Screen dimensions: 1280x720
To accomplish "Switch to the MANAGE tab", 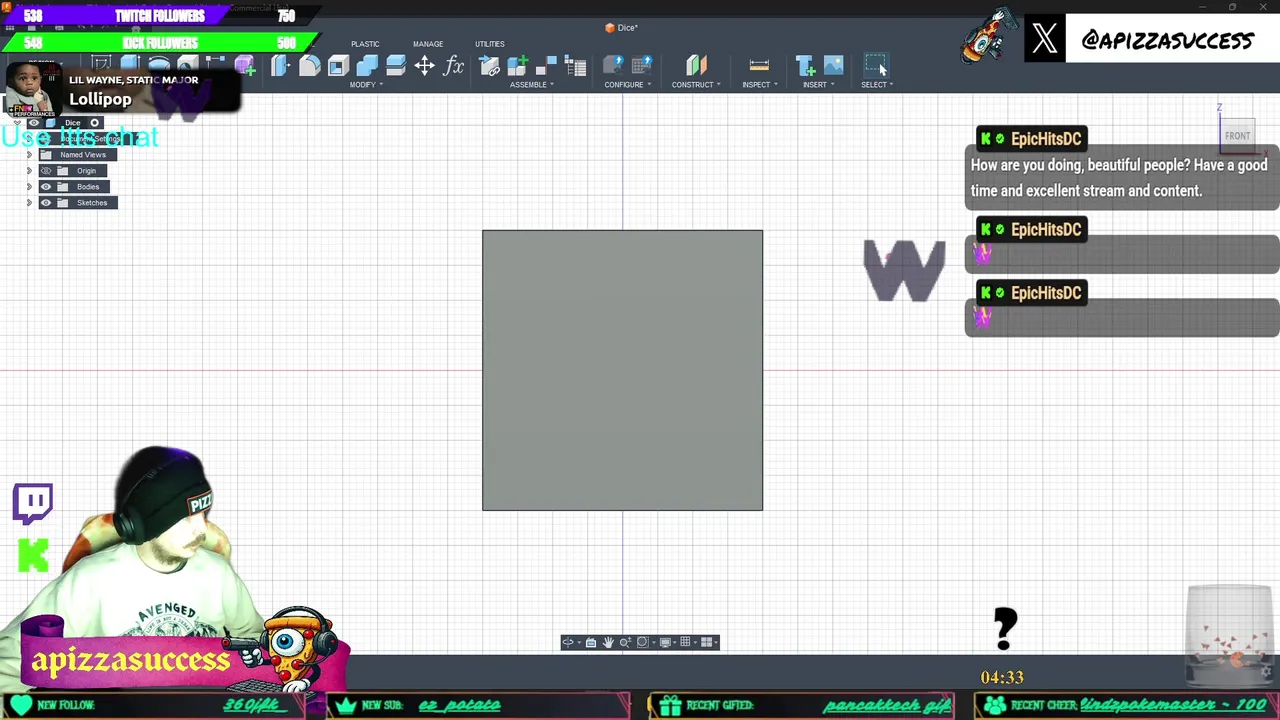I will click(x=428, y=44).
